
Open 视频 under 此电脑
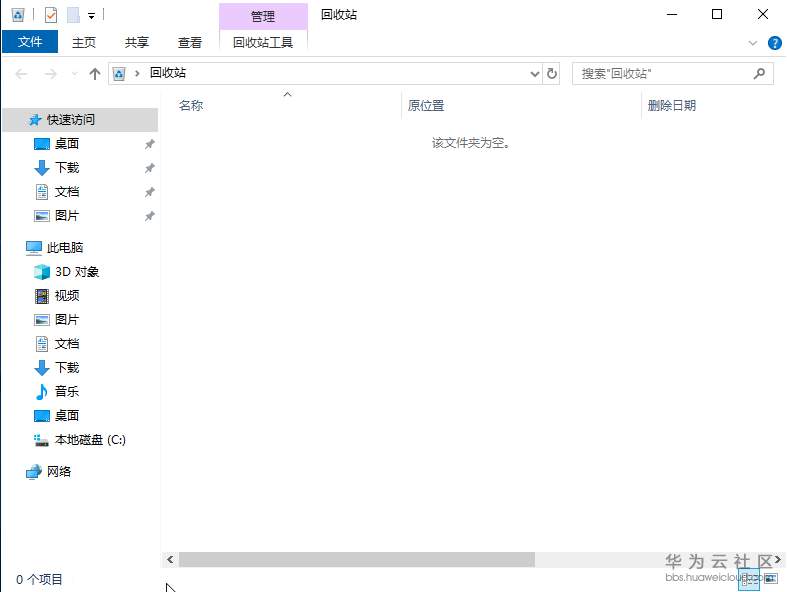67,296
